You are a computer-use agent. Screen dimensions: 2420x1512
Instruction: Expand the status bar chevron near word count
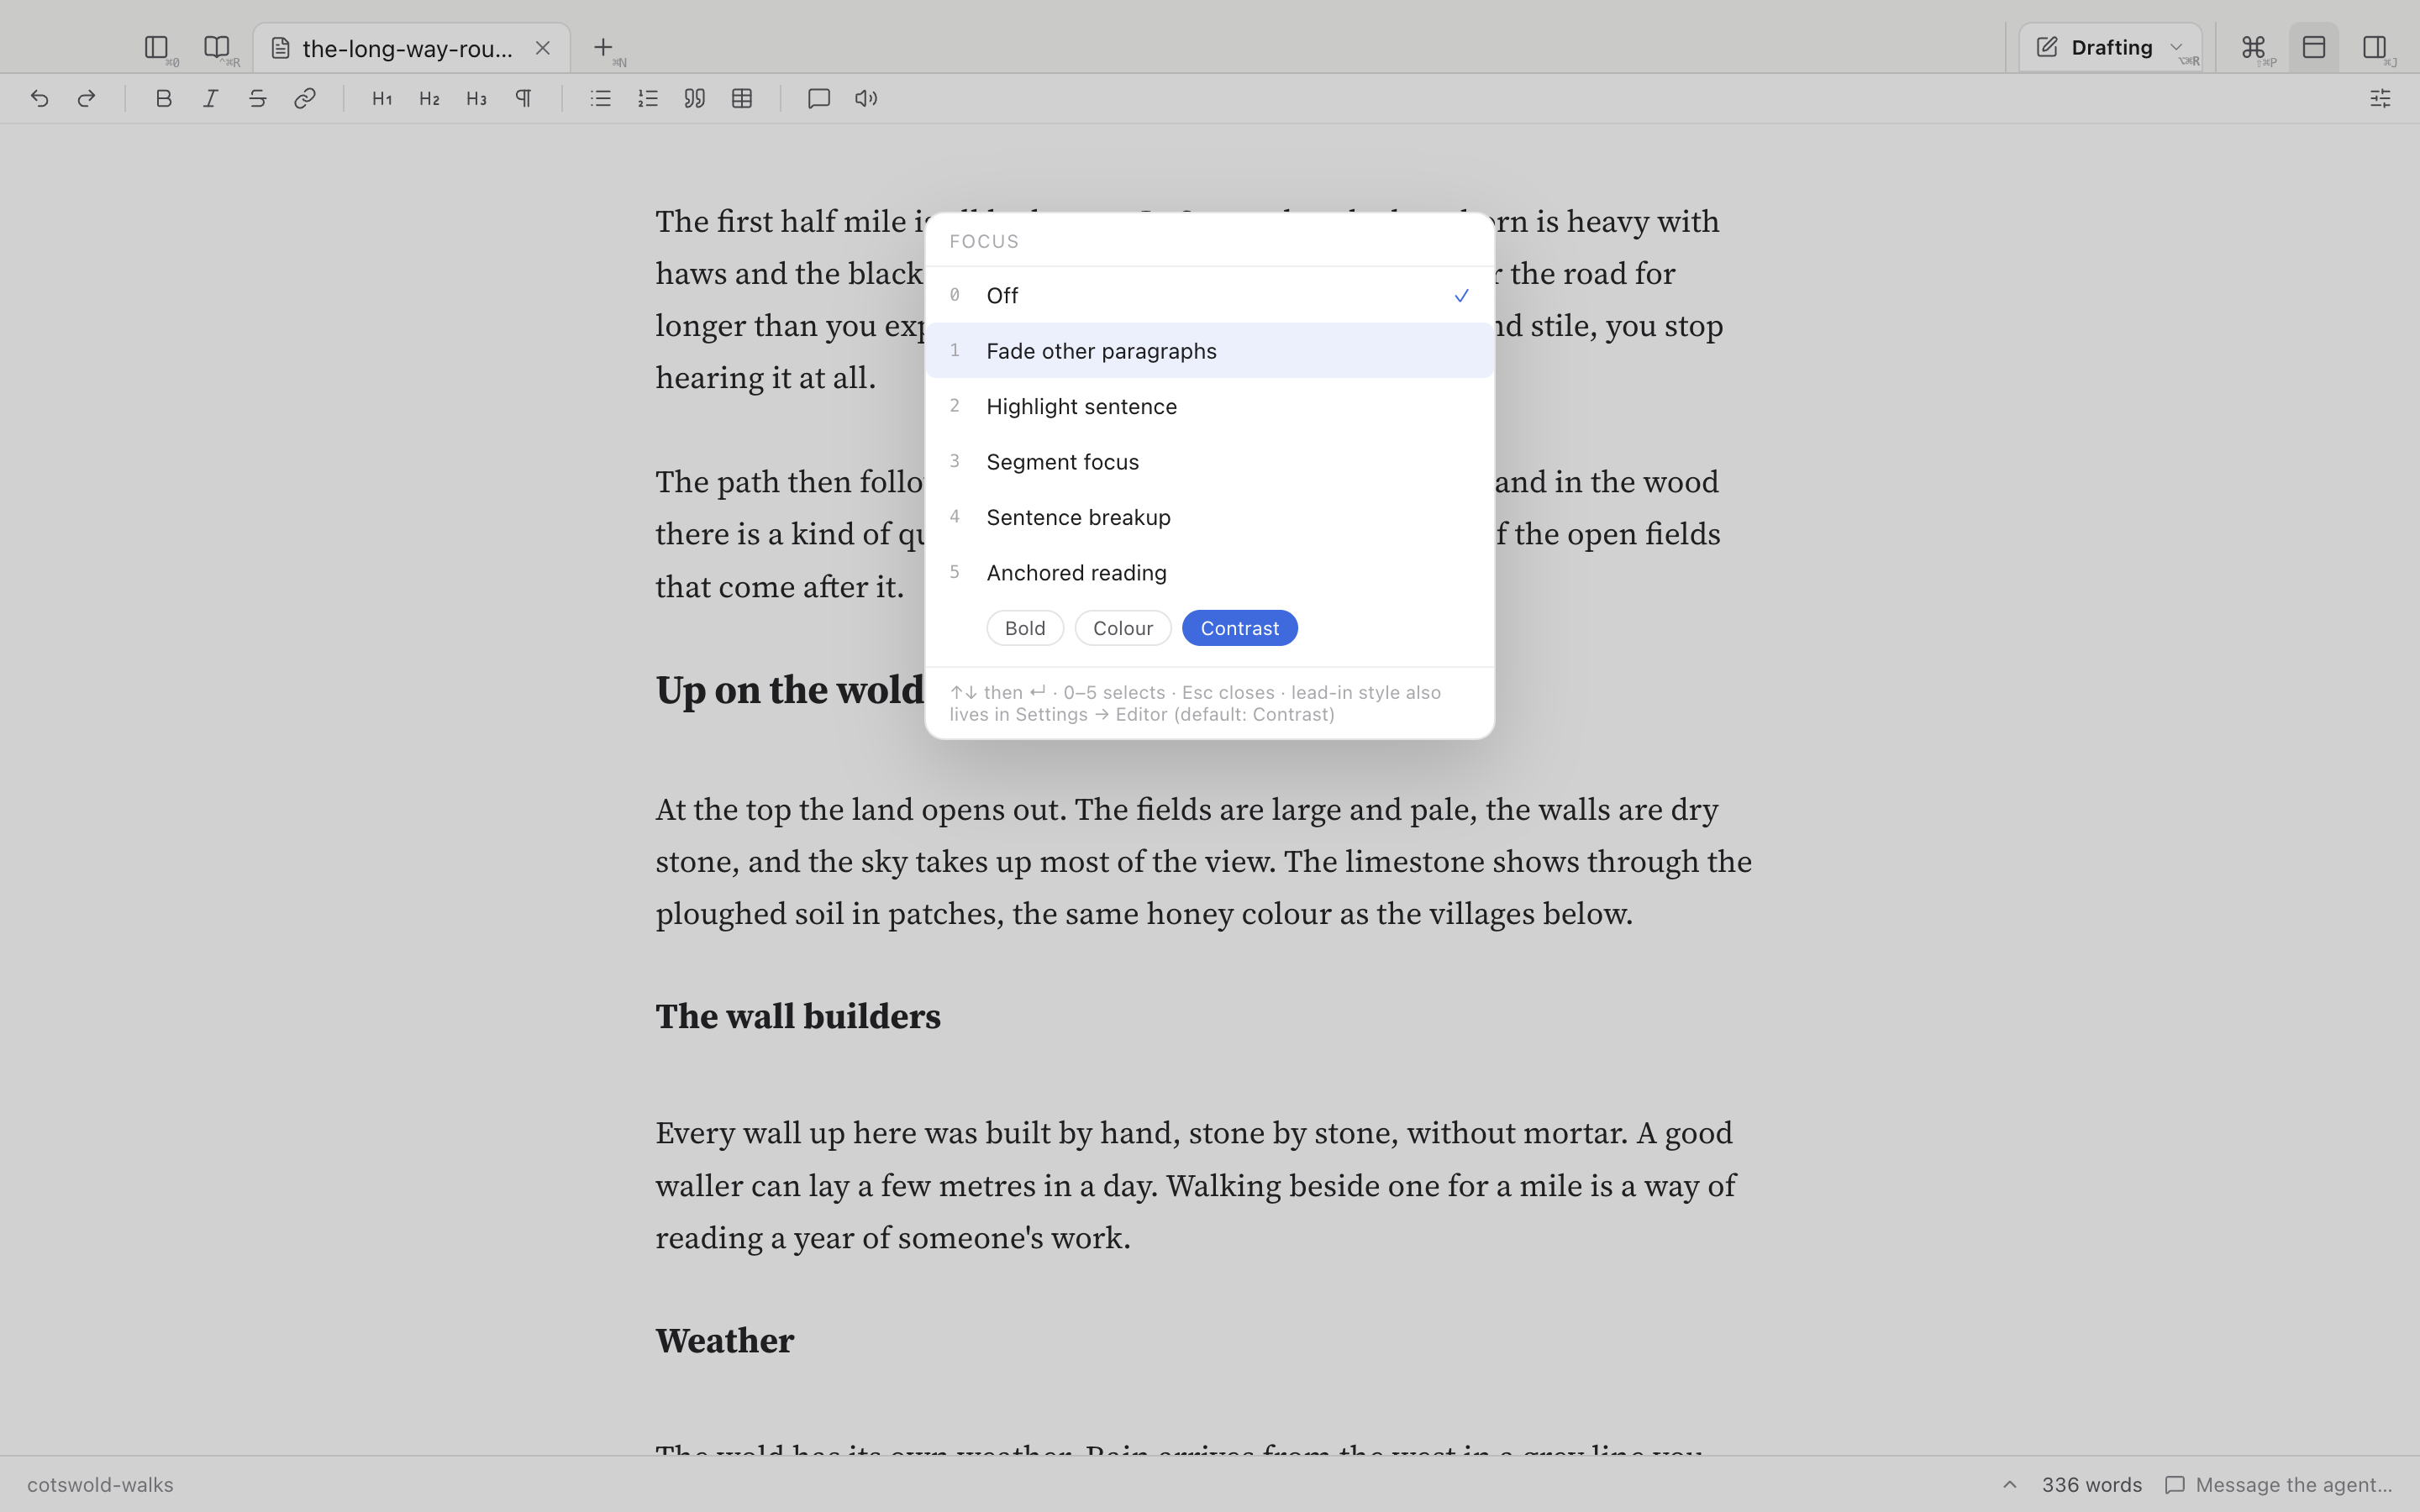tap(2010, 1484)
